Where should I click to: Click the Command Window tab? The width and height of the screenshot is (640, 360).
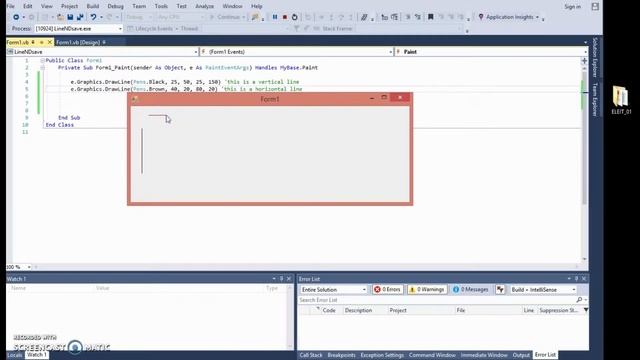click(x=432, y=355)
